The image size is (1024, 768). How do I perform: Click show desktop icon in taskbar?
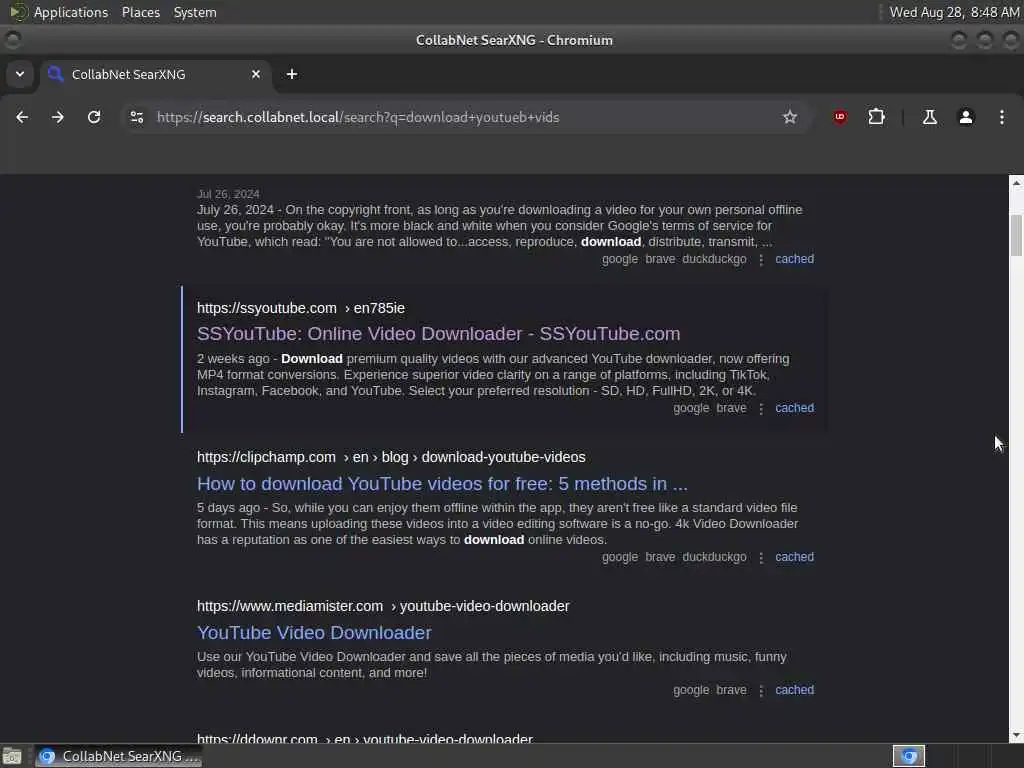coord(12,756)
